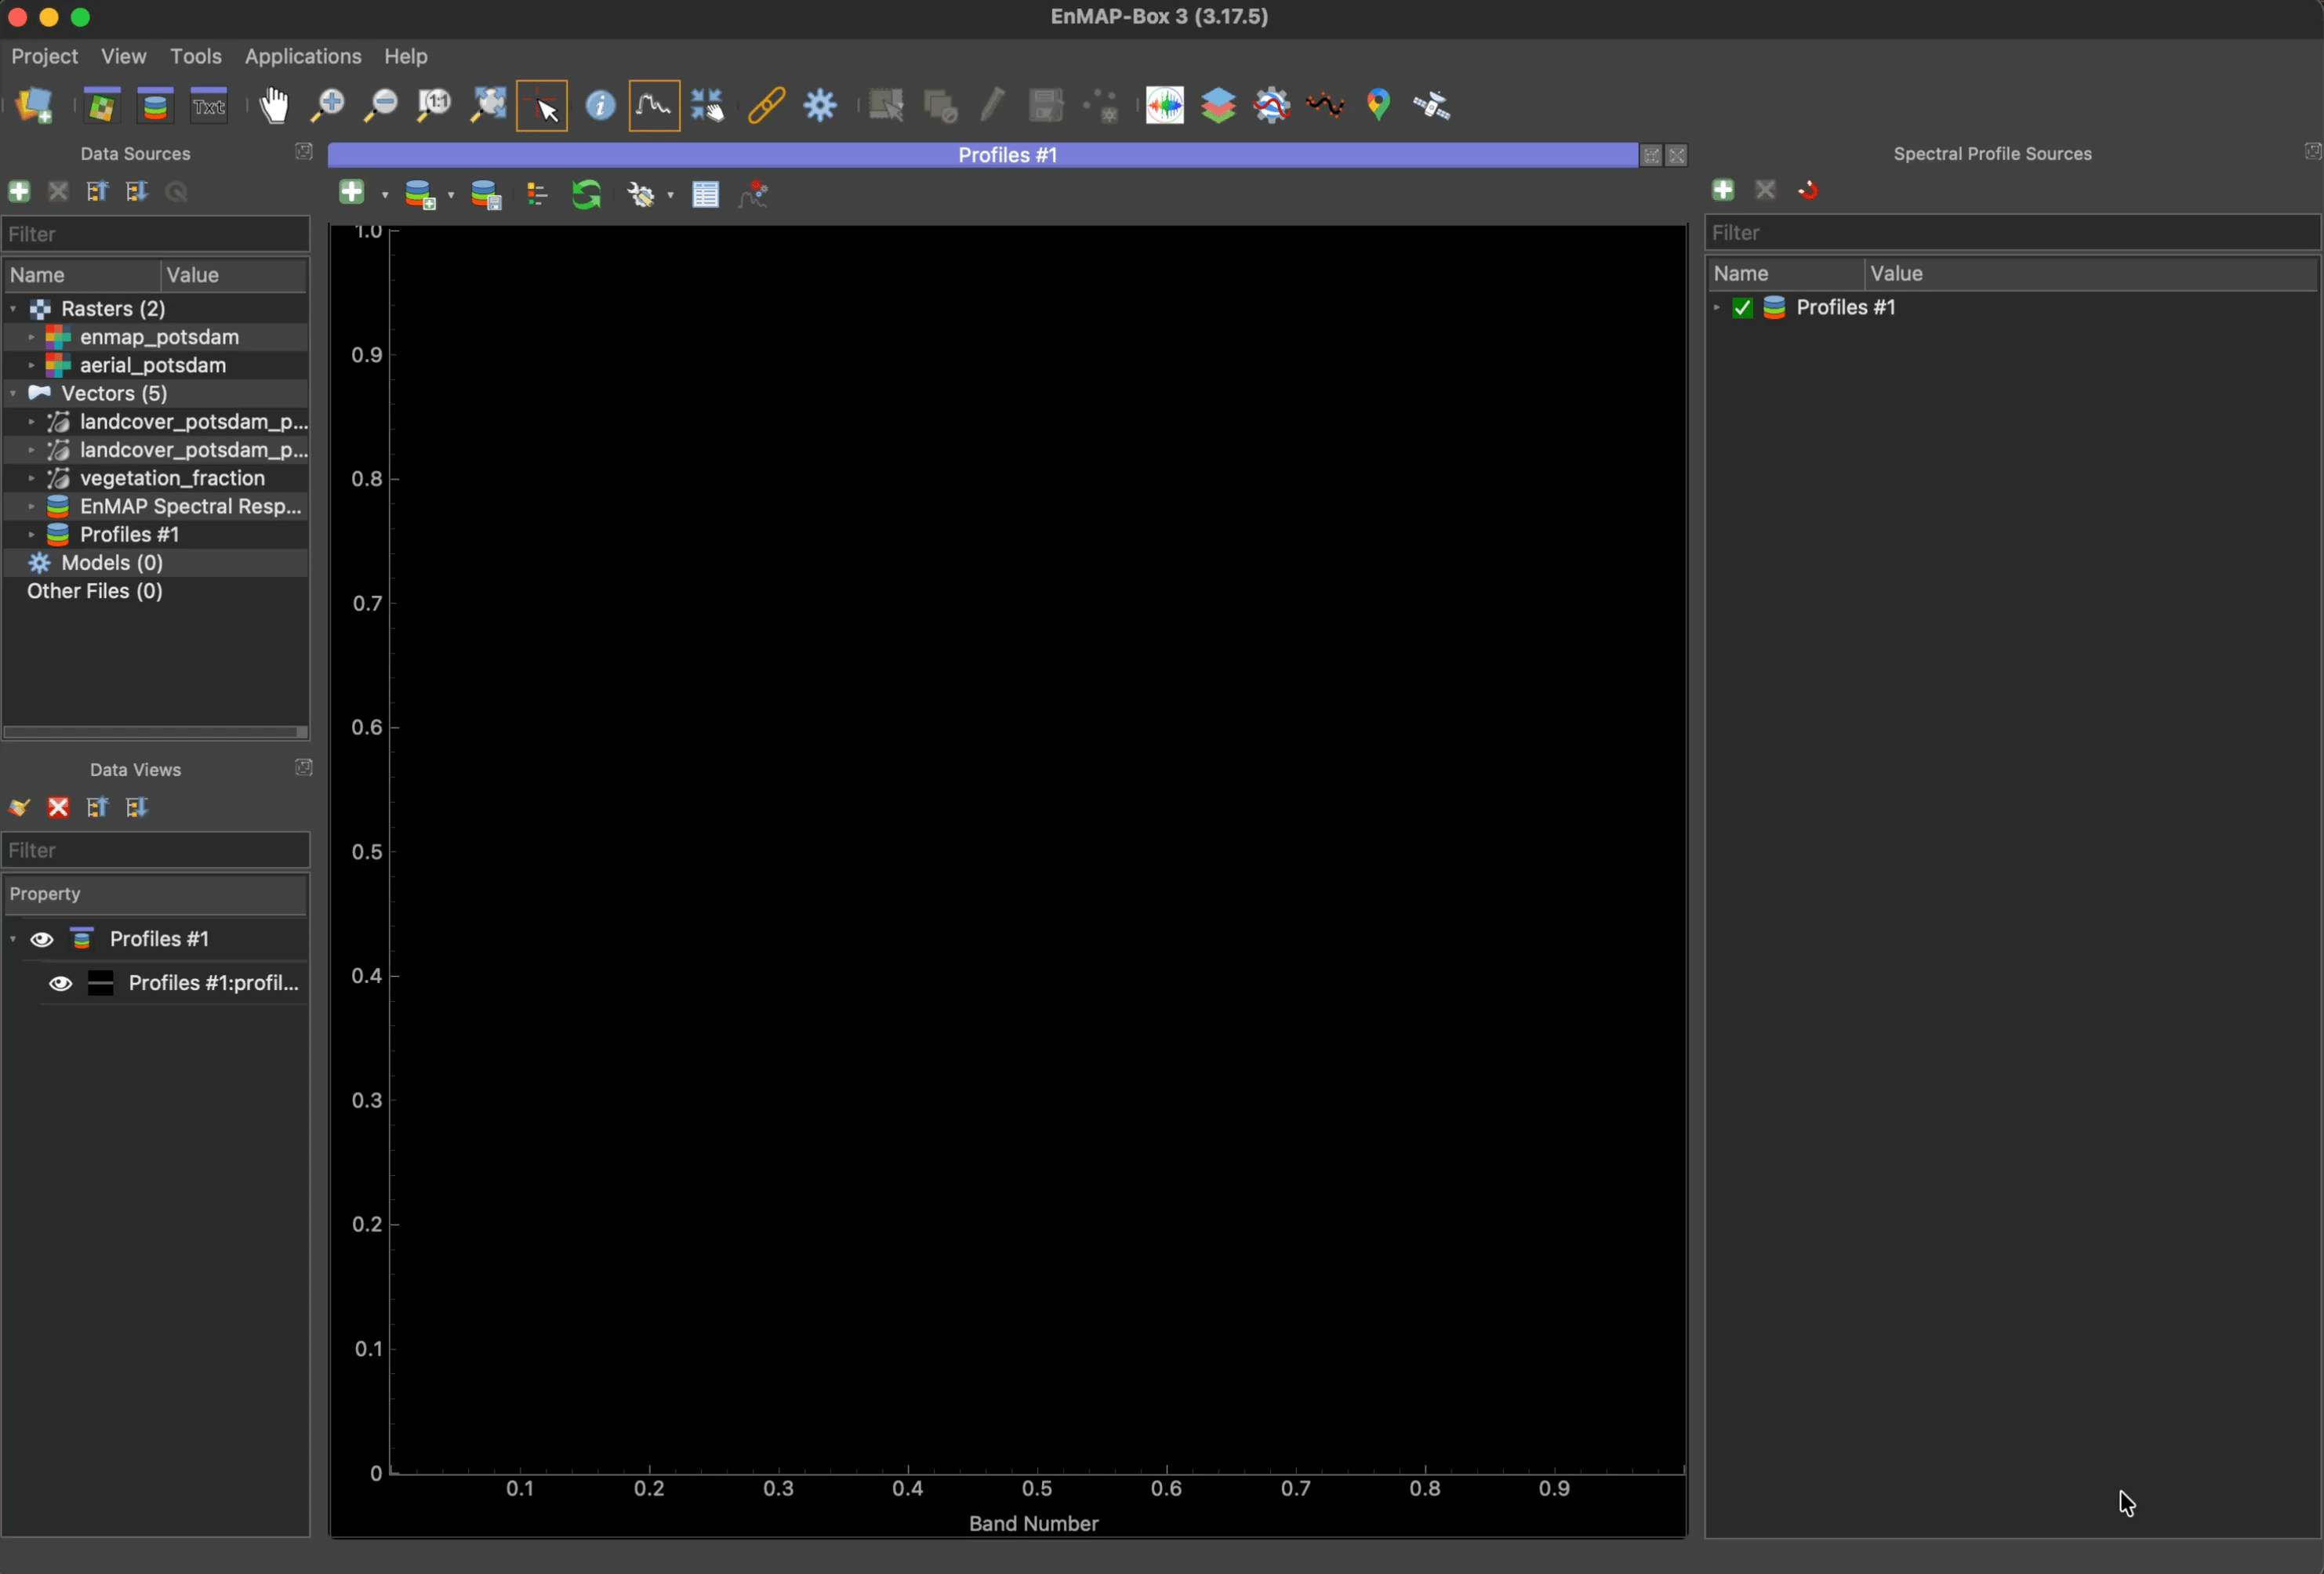Toggle the identify cursor location info option
Screen dimensions: 2324x1574
(x=600, y=105)
